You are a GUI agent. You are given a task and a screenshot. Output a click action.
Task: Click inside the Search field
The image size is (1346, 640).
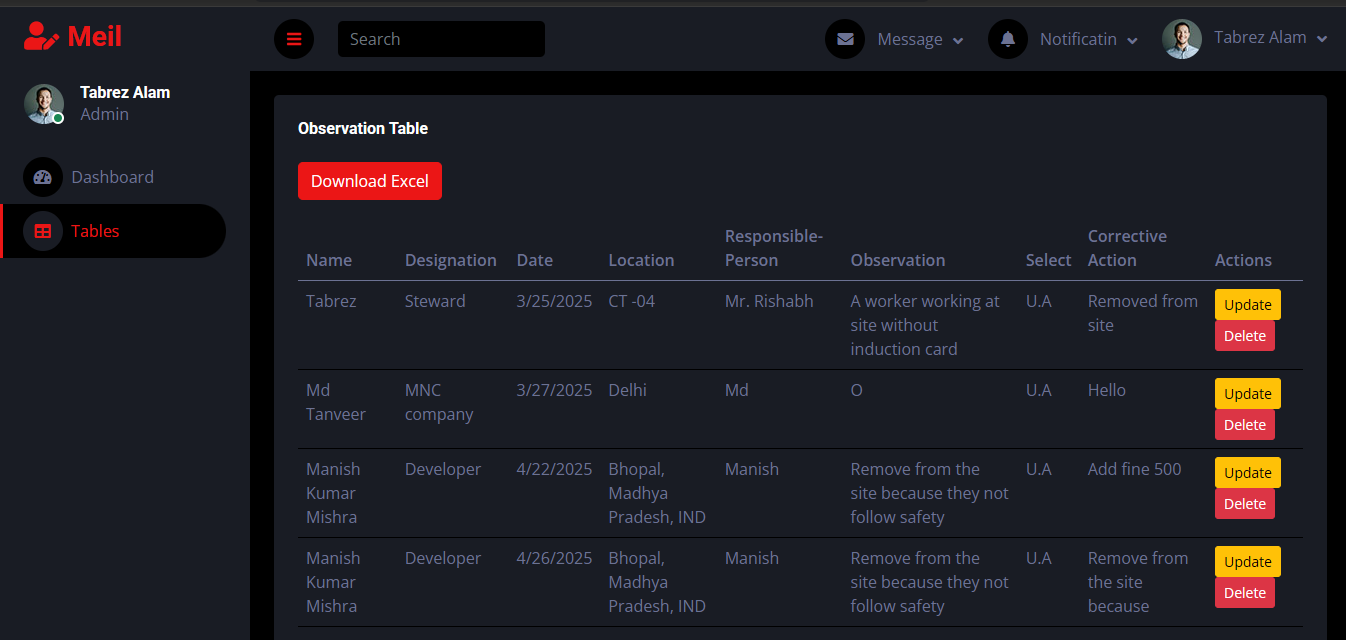440,39
